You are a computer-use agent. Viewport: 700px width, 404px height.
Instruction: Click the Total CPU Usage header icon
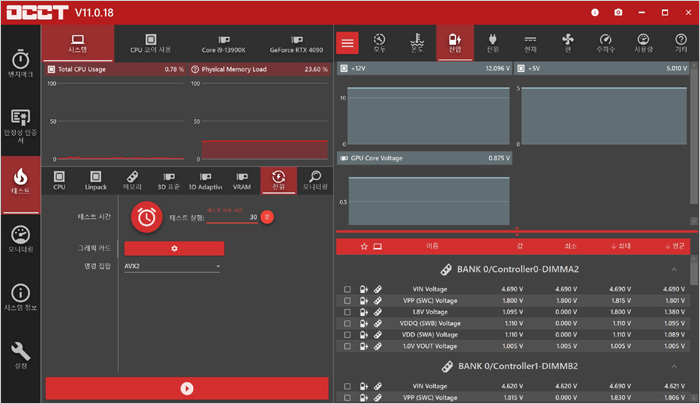pos(51,69)
